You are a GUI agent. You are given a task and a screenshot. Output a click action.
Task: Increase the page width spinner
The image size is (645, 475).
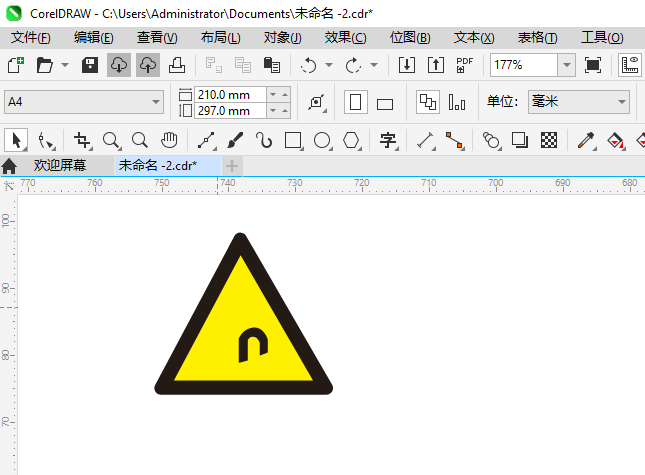coord(285,95)
